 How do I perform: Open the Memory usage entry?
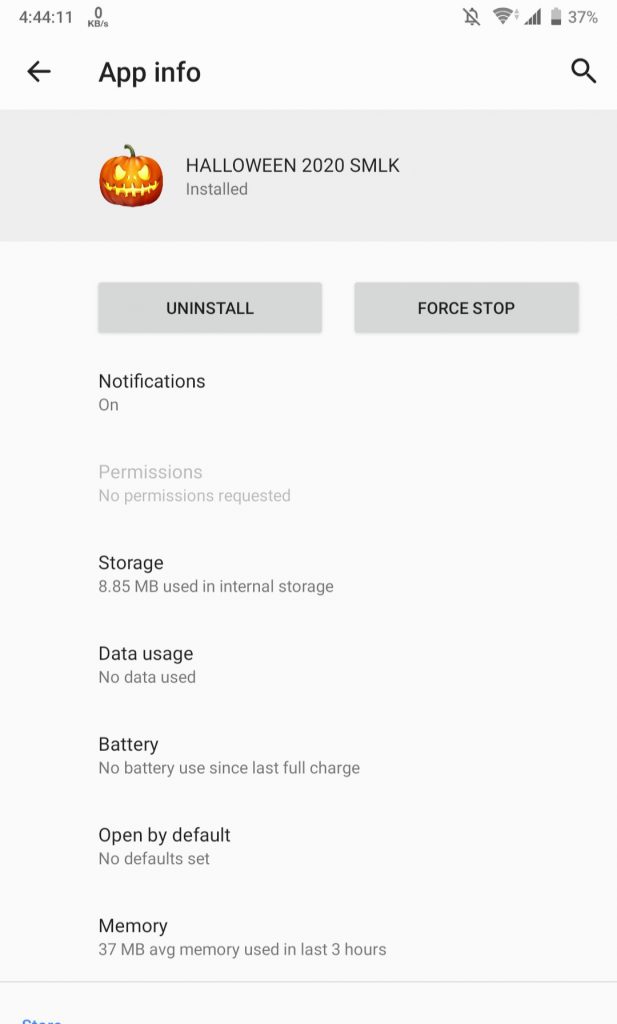click(308, 937)
